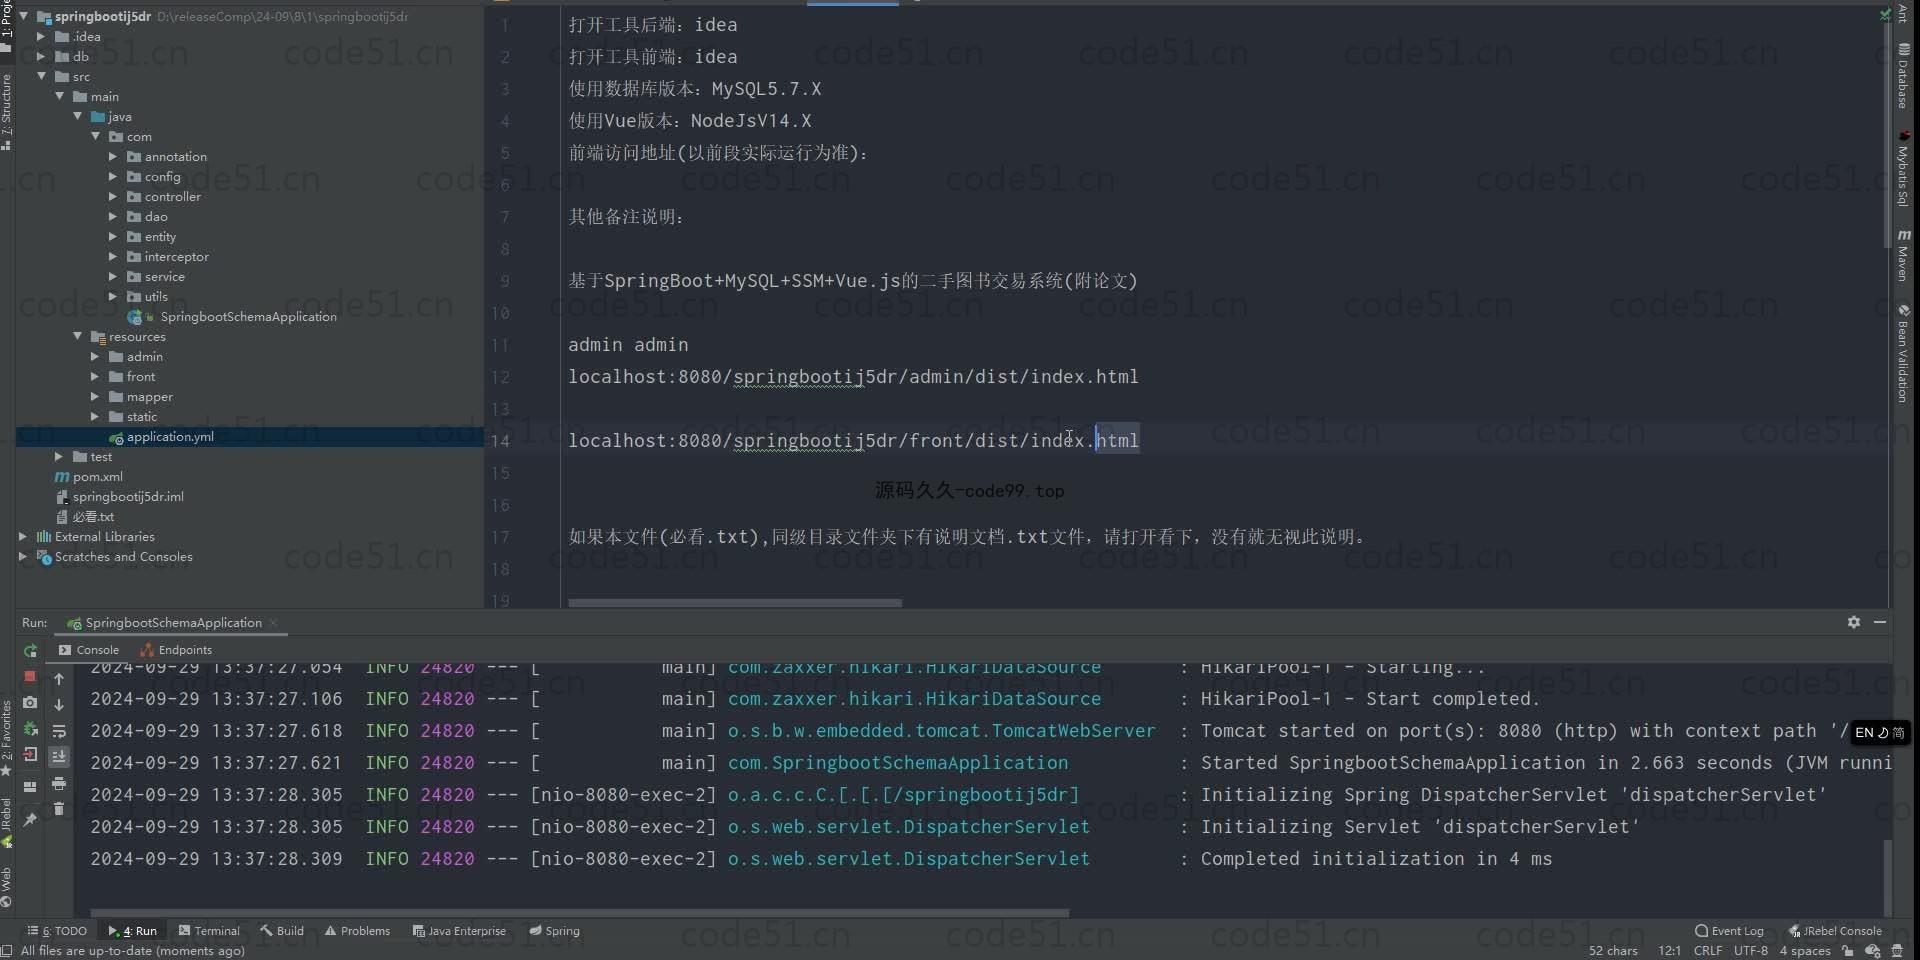Pin the Run tab with the pin icon
The width and height of the screenshot is (1920, 960).
pyautogui.click(x=30, y=819)
